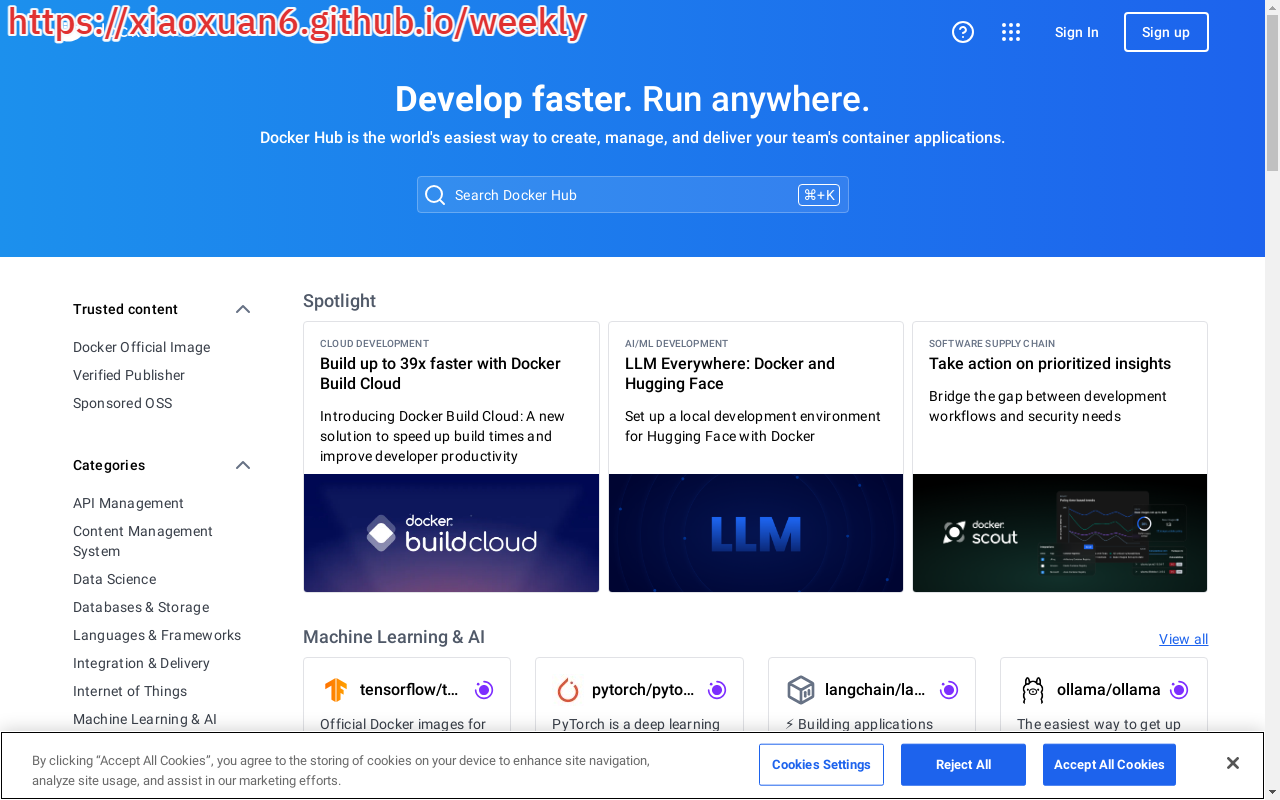Click the langchain container logo icon
The width and height of the screenshot is (1280, 800).
(x=801, y=690)
